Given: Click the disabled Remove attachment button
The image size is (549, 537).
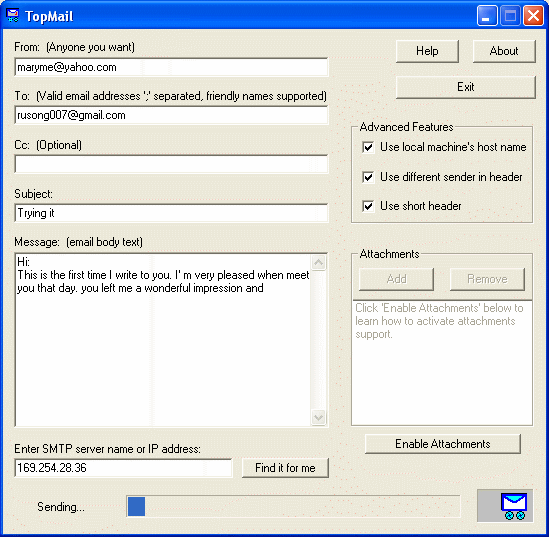Looking at the screenshot, I should tap(487, 279).
